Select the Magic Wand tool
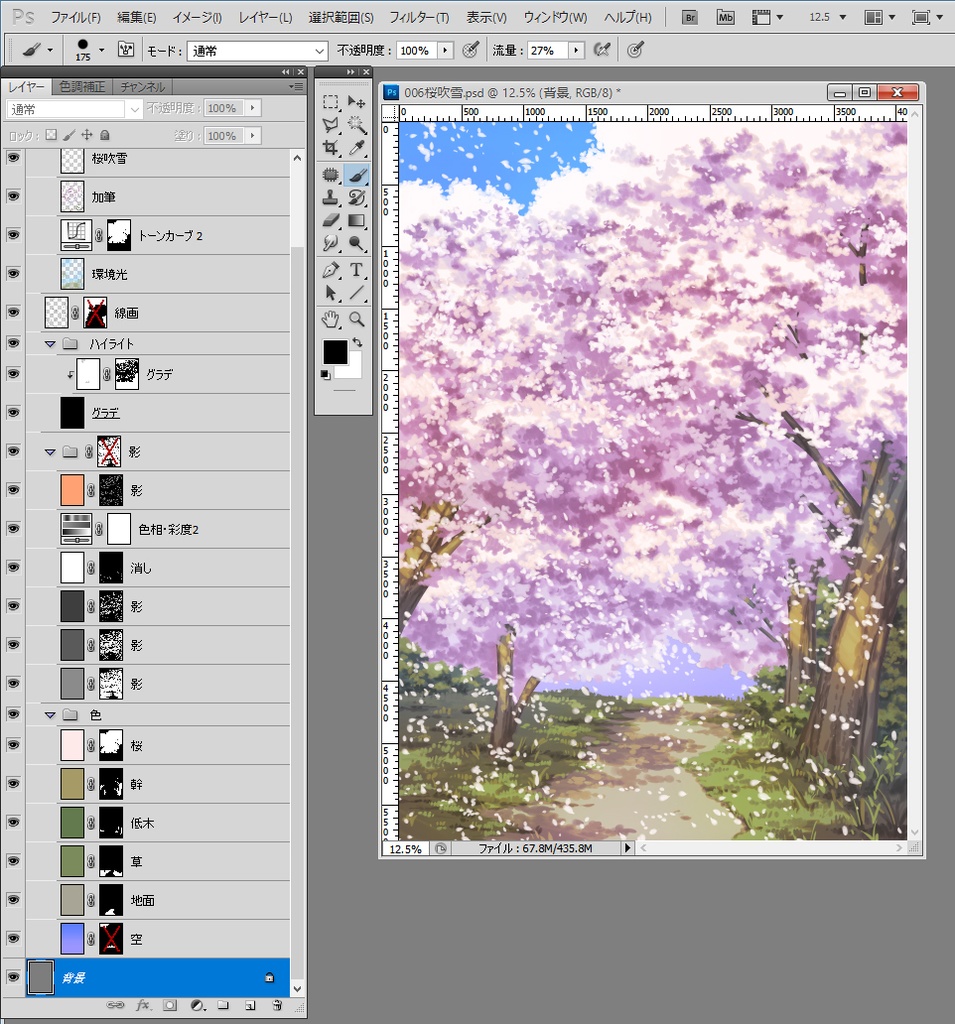 [356, 125]
